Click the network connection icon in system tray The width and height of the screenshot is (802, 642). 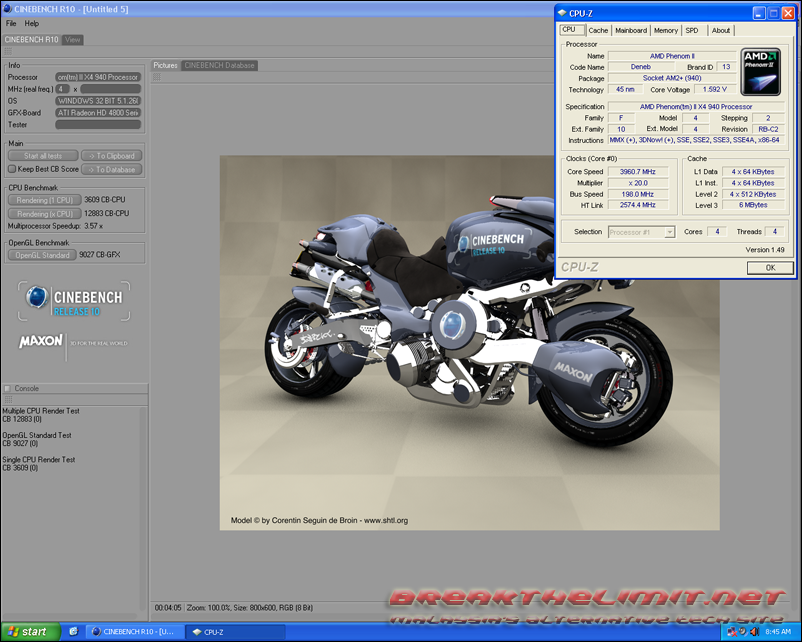[732, 632]
